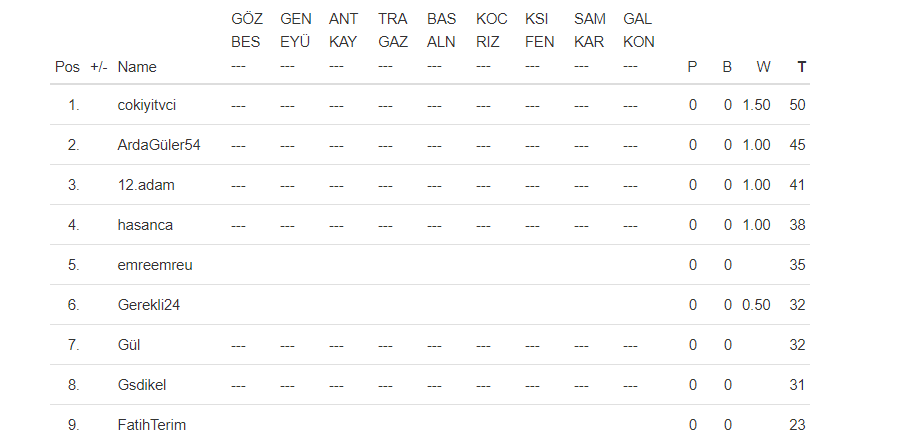Click the TRA GAZ match header
Viewport: 902px width, 439px height.
click(392, 30)
